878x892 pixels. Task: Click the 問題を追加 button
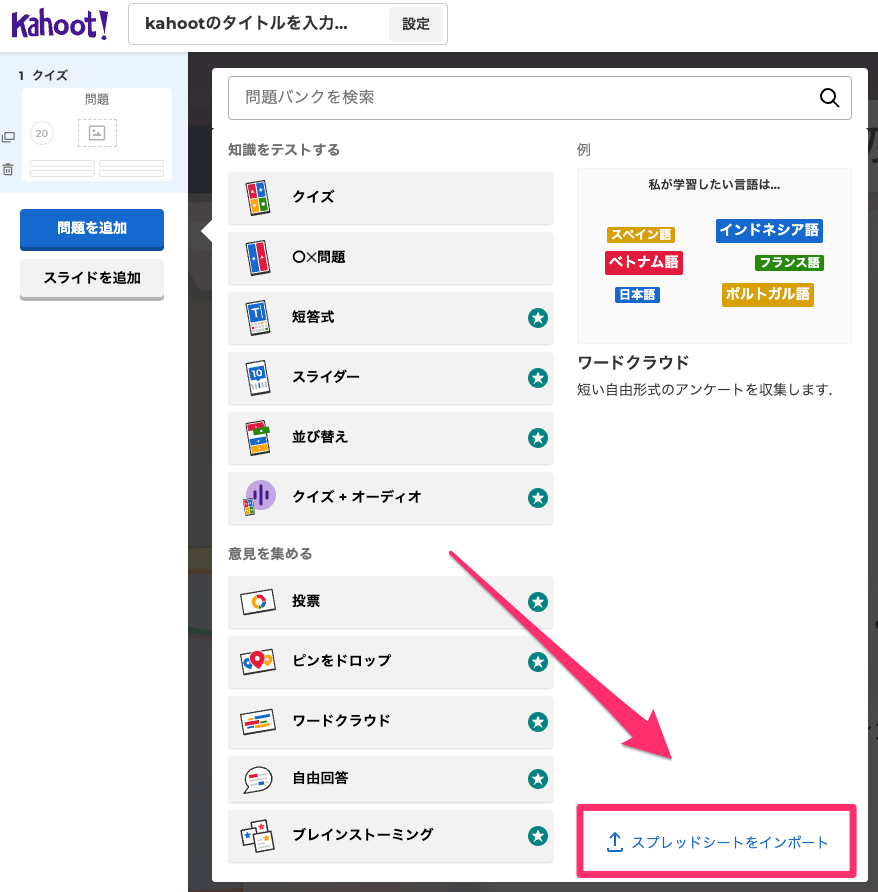pos(92,229)
